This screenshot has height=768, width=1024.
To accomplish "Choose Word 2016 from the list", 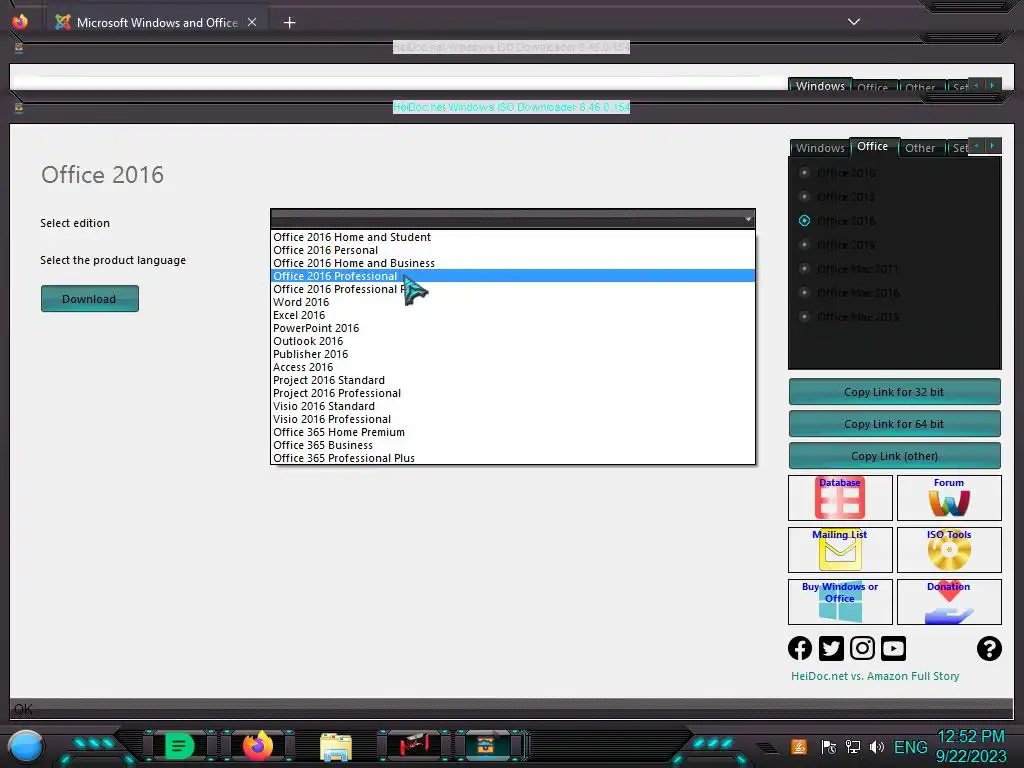I will 513,302.
